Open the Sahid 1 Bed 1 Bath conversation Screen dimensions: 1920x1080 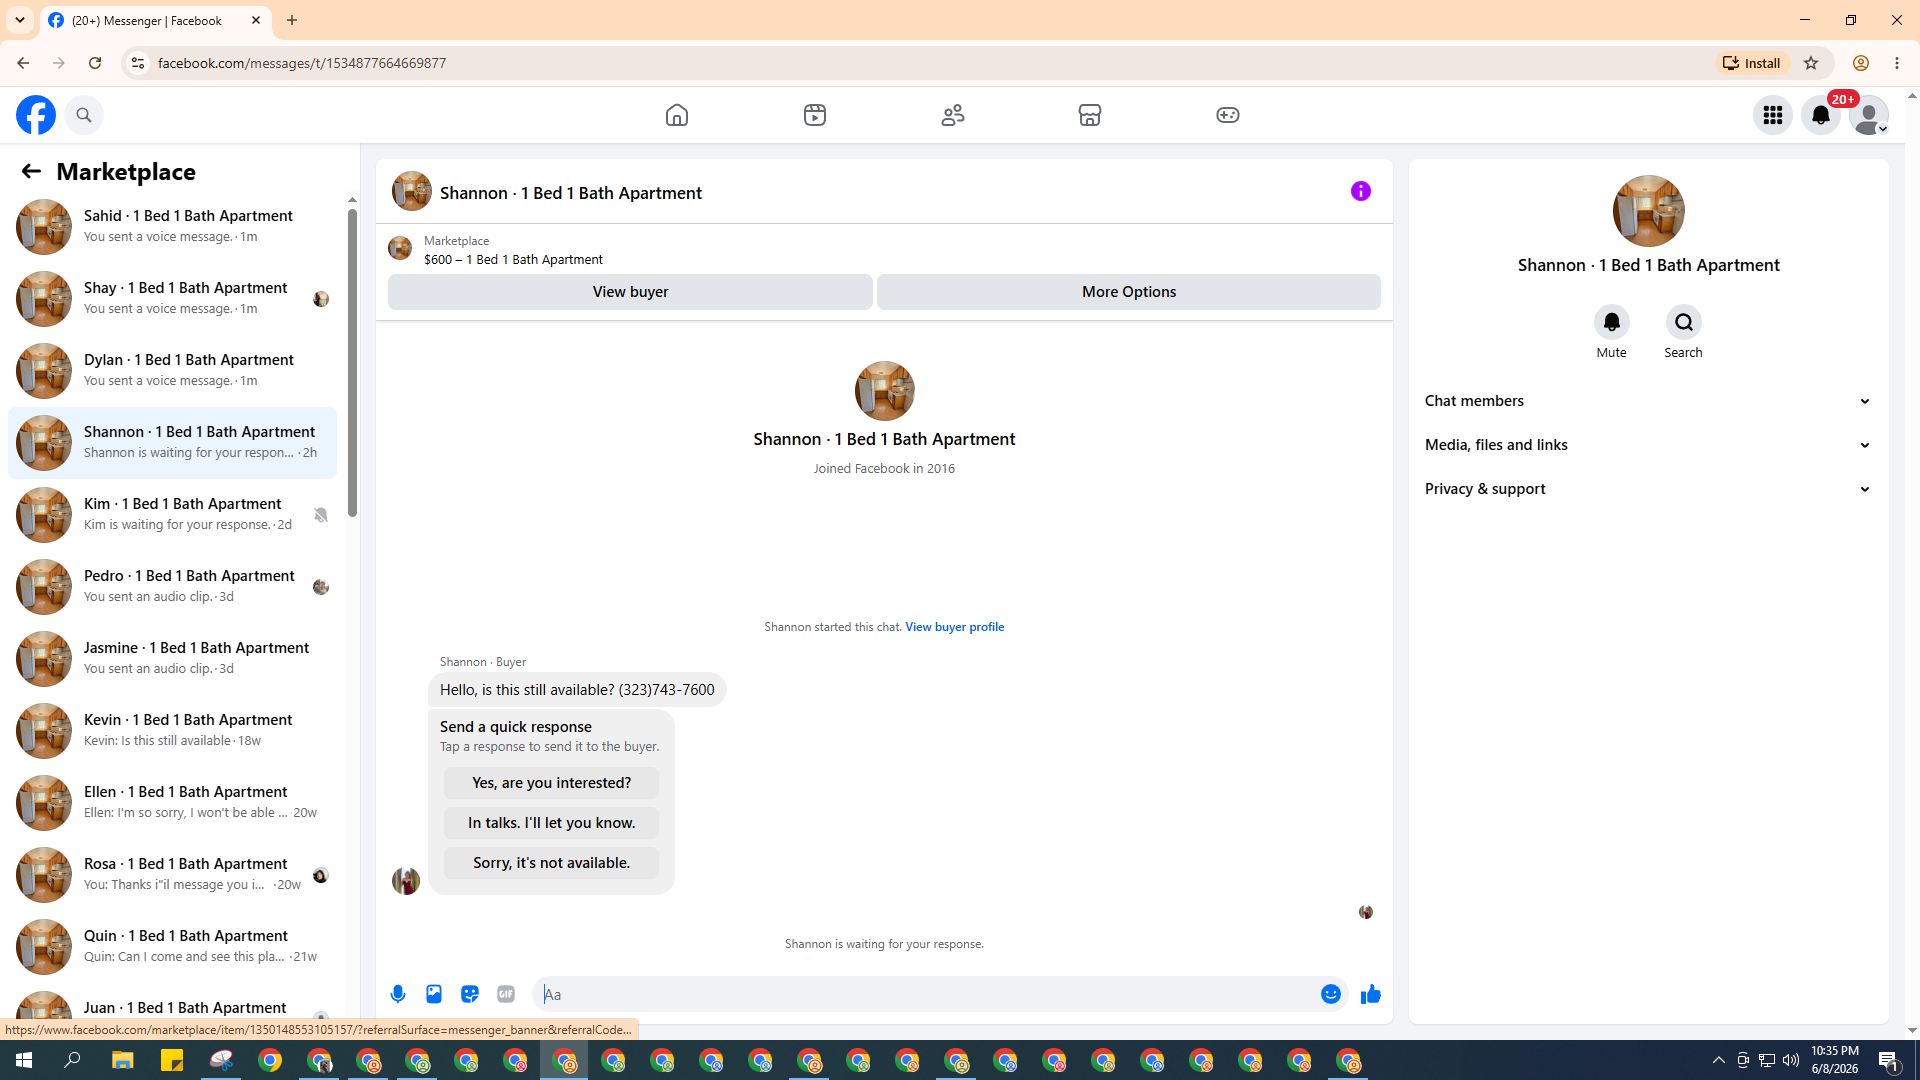pos(172,226)
